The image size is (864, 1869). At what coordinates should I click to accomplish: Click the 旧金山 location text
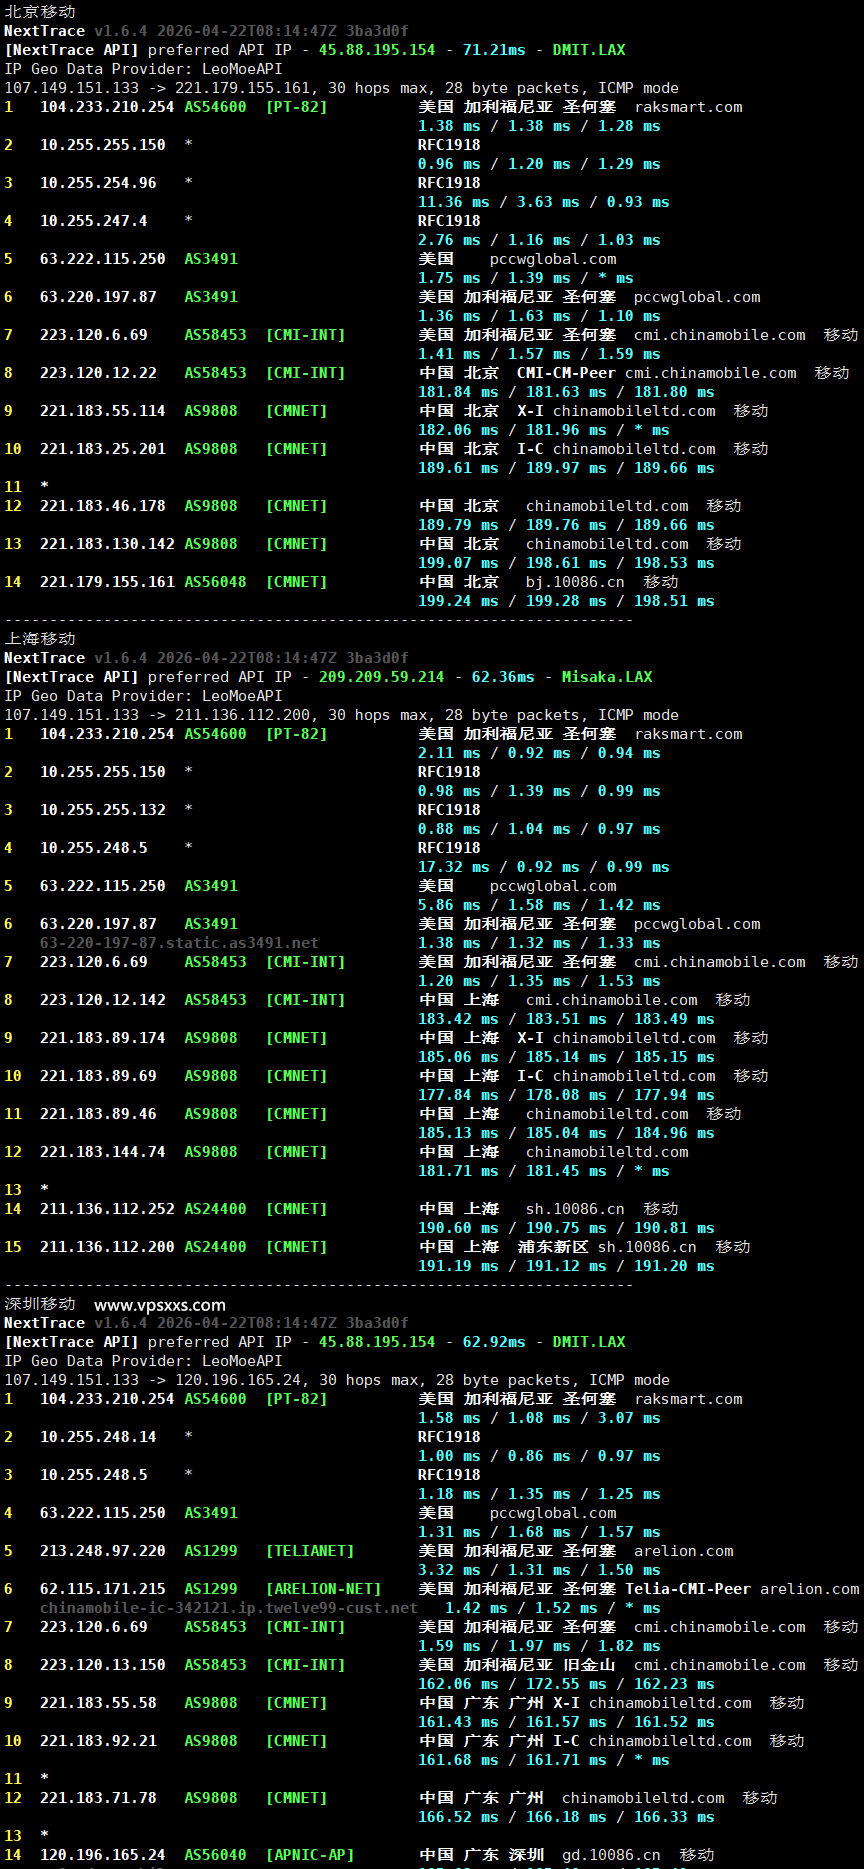pyautogui.click(x=589, y=1665)
